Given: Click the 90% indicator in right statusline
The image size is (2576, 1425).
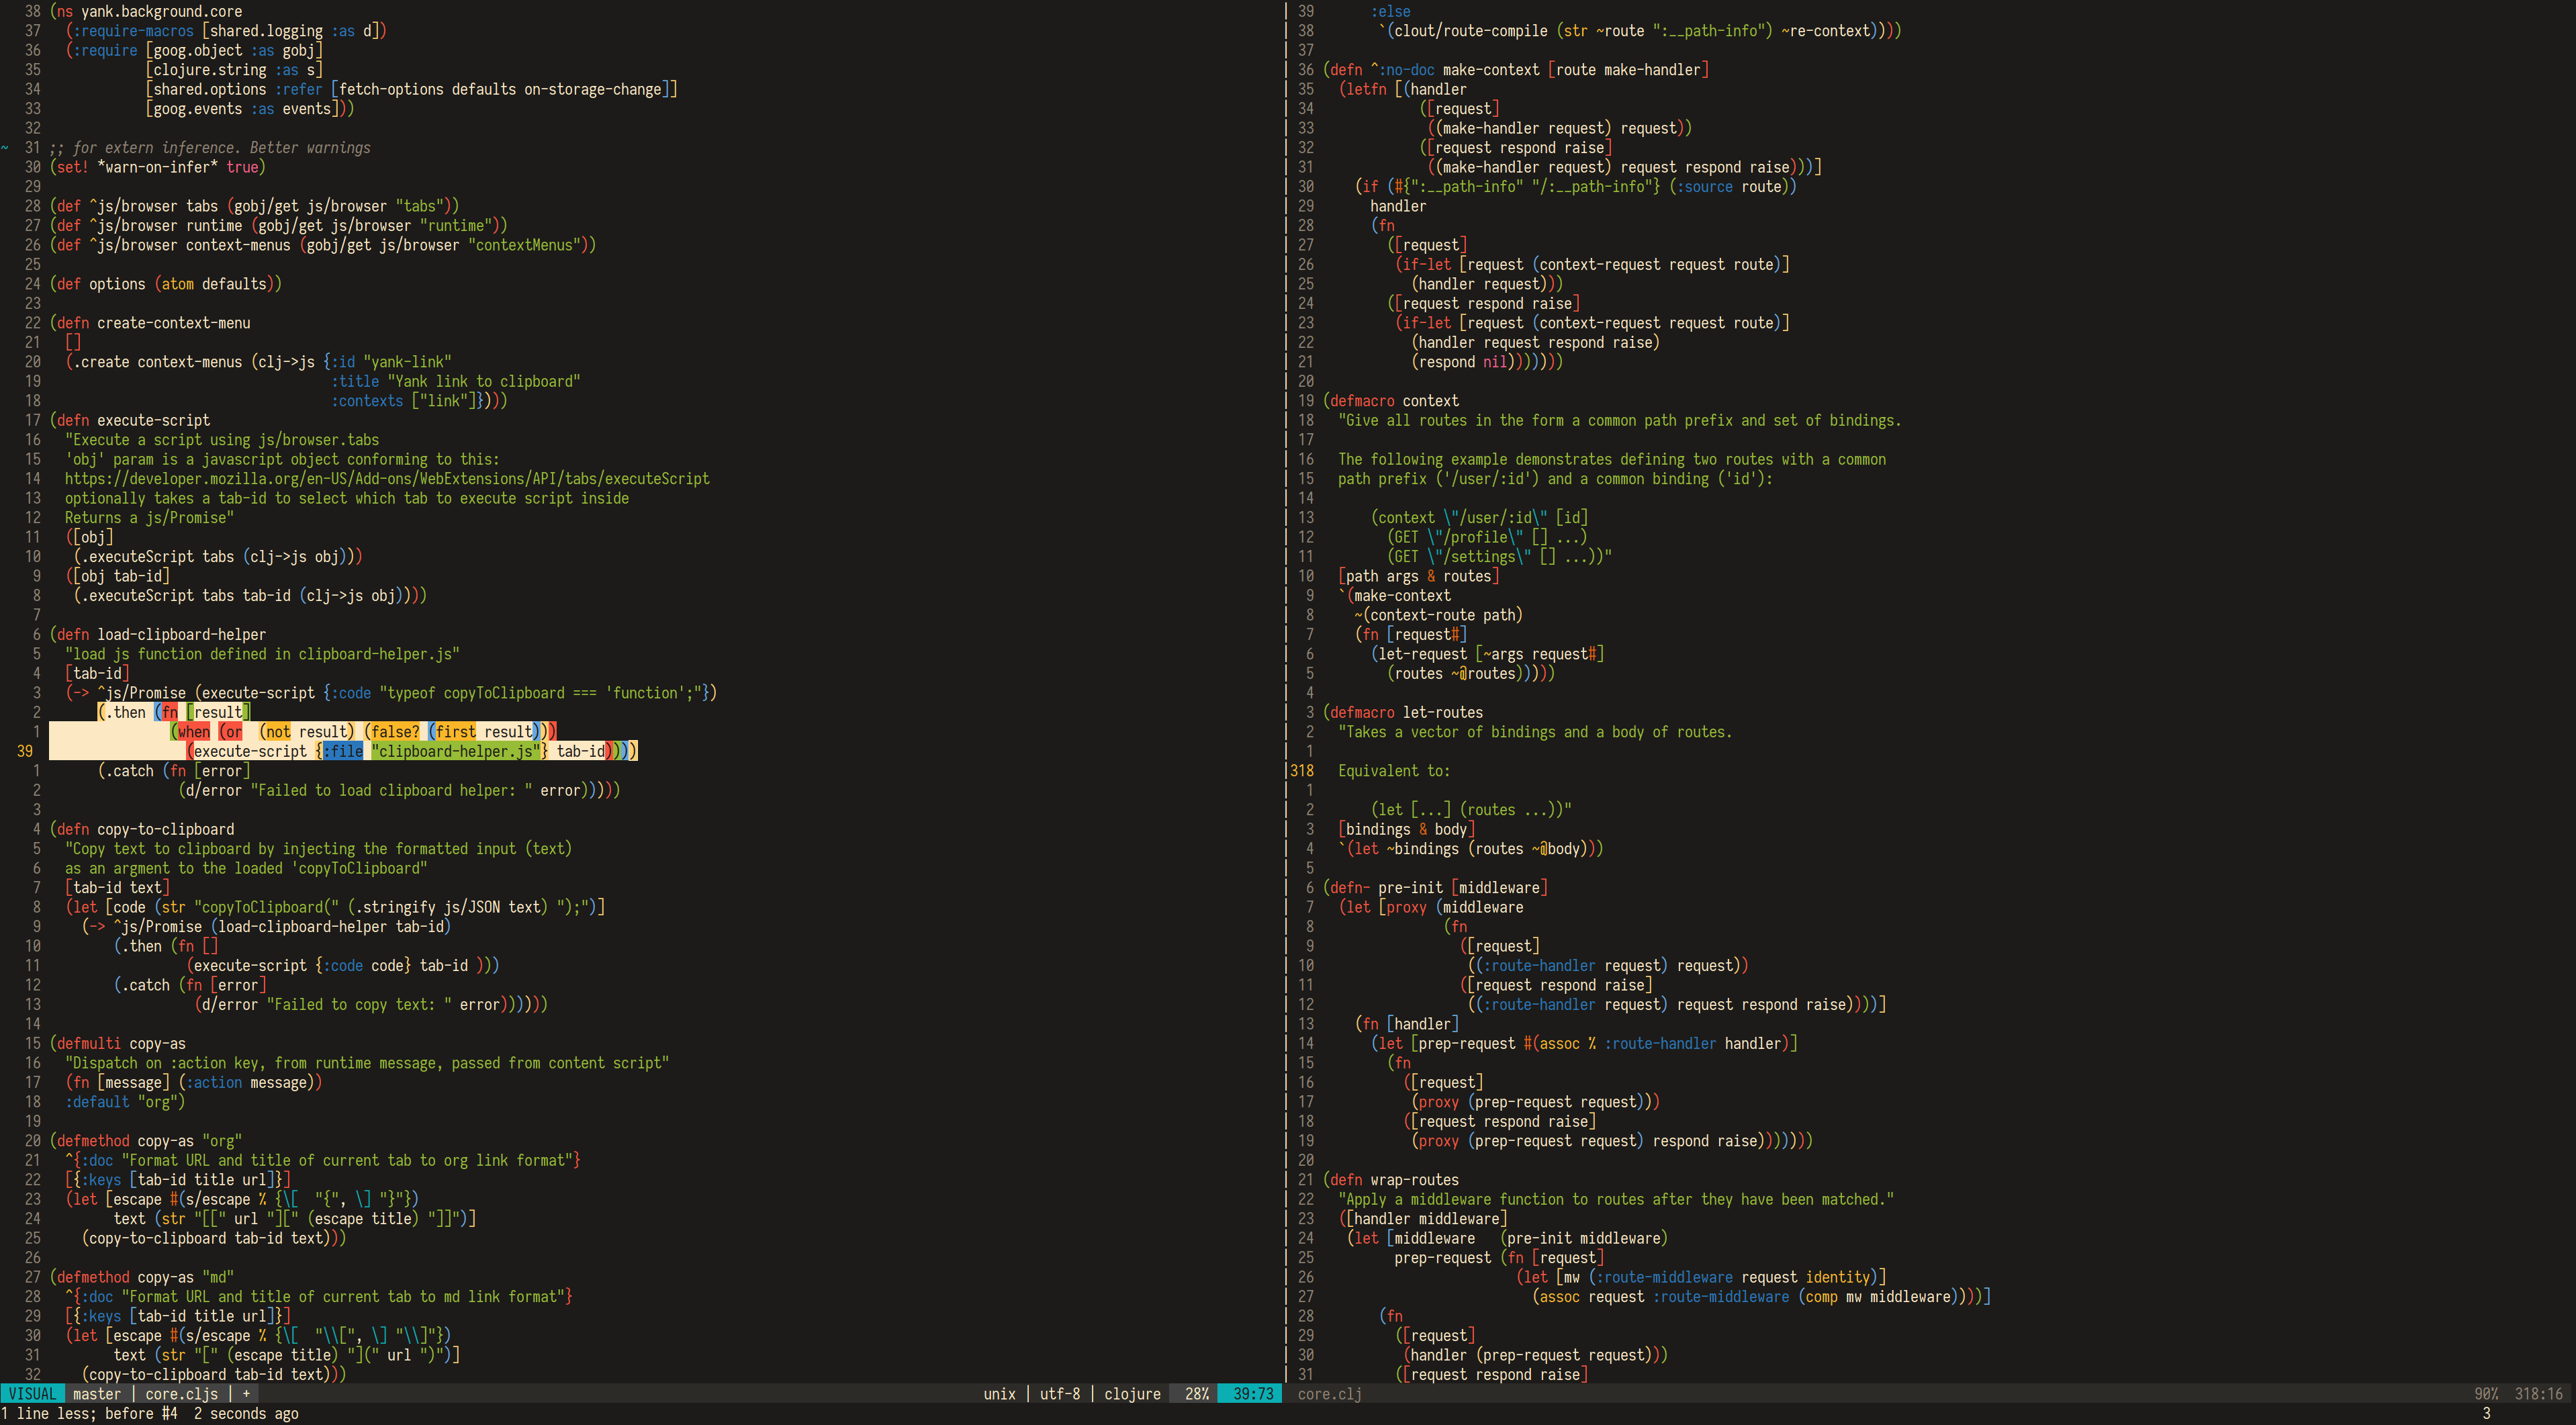Looking at the screenshot, I should (x=2485, y=1394).
